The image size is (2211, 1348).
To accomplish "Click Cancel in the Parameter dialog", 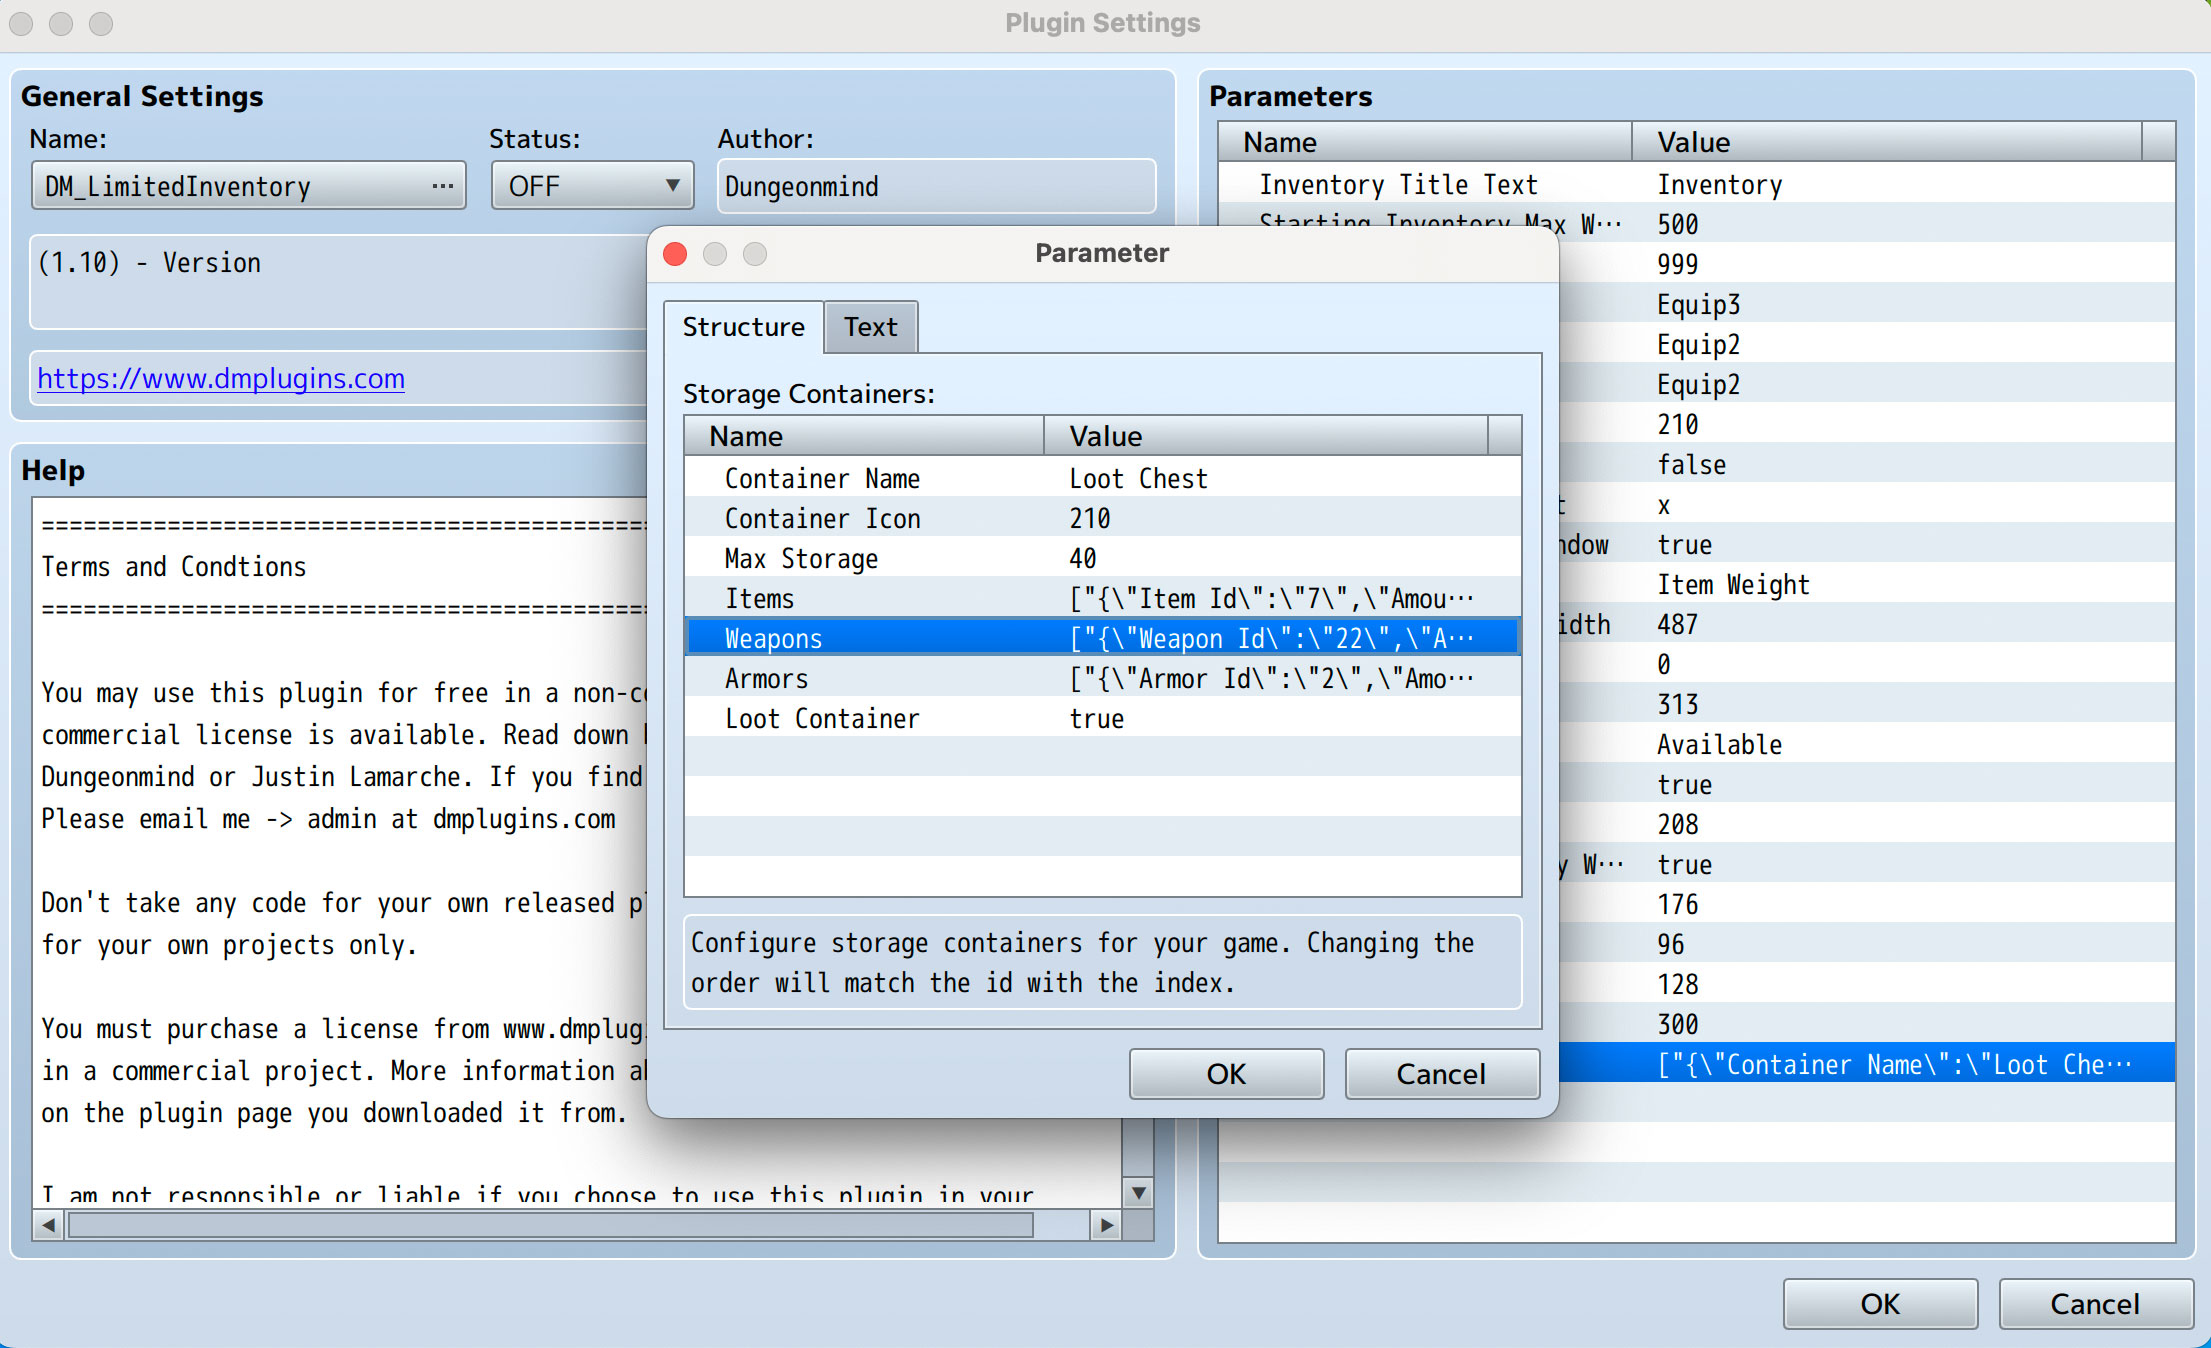I will [x=1441, y=1073].
